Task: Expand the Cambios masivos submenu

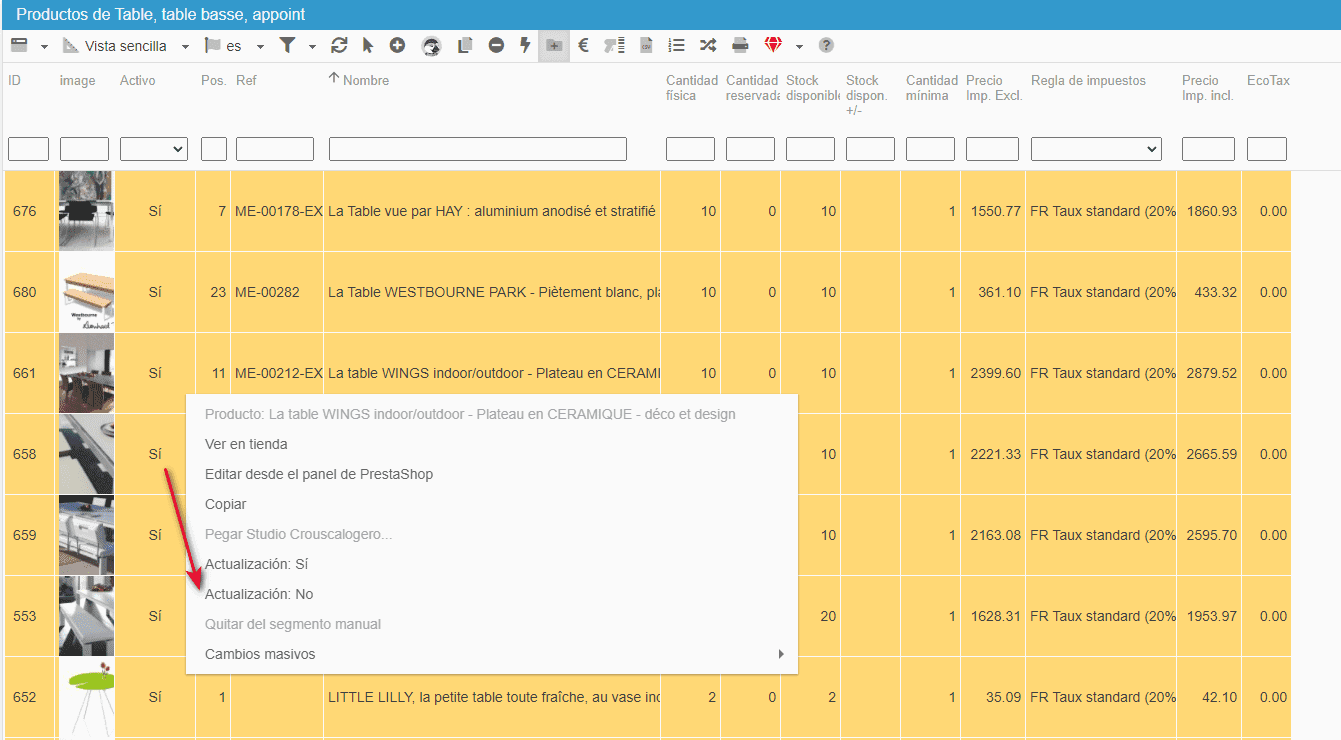Action: point(492,654)
